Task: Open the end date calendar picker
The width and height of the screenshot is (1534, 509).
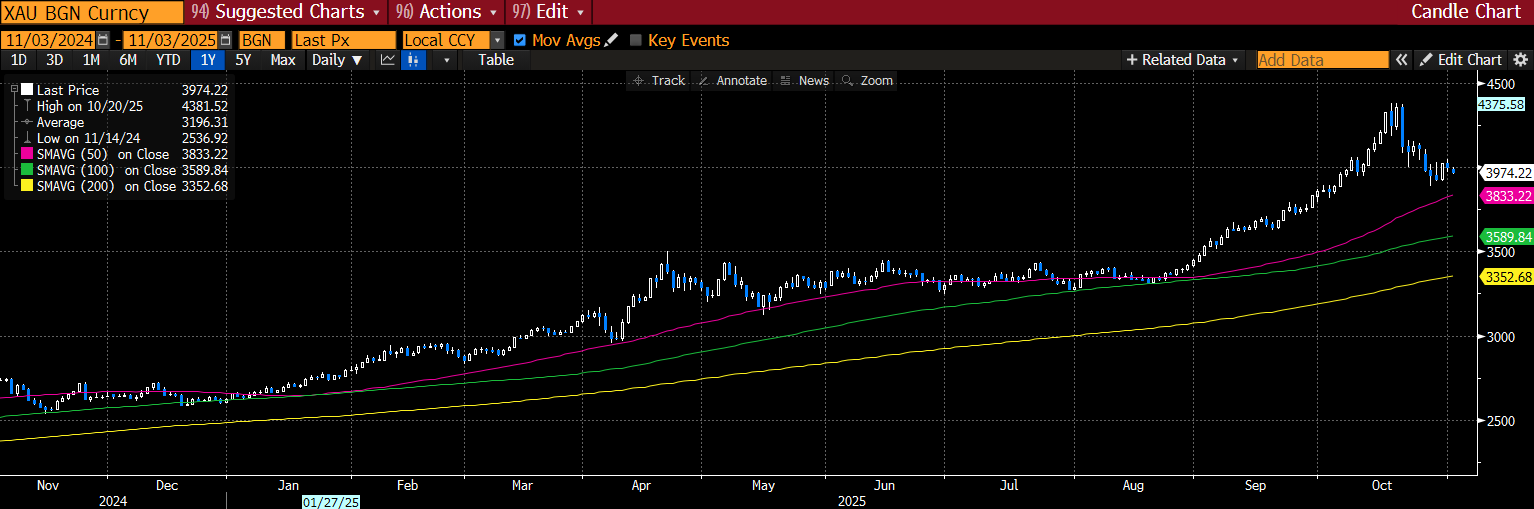Action: tap(224, 40)
